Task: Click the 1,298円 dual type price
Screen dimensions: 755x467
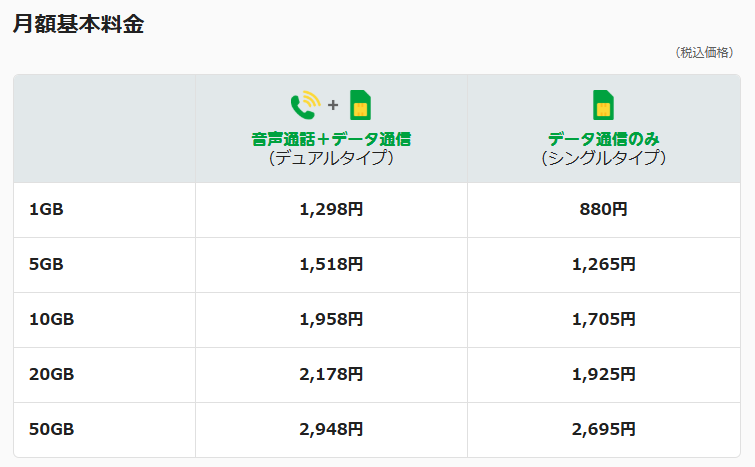Action: click(331, 210)
